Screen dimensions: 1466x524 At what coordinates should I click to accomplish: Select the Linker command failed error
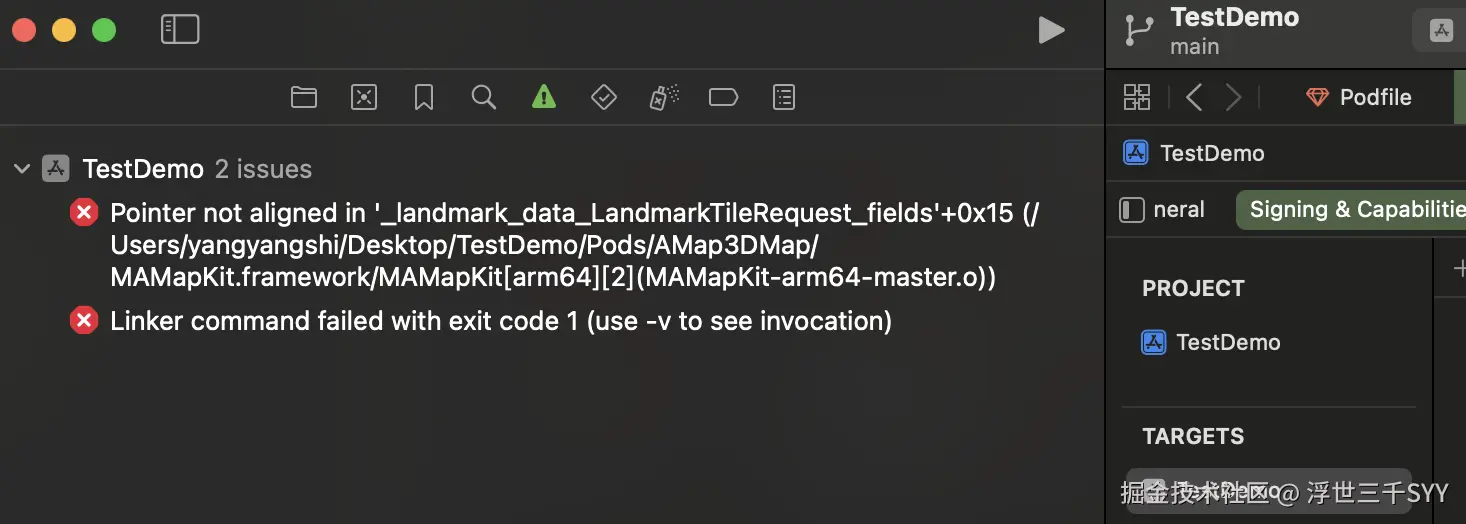pyautogui.click(x=500, y=321)
